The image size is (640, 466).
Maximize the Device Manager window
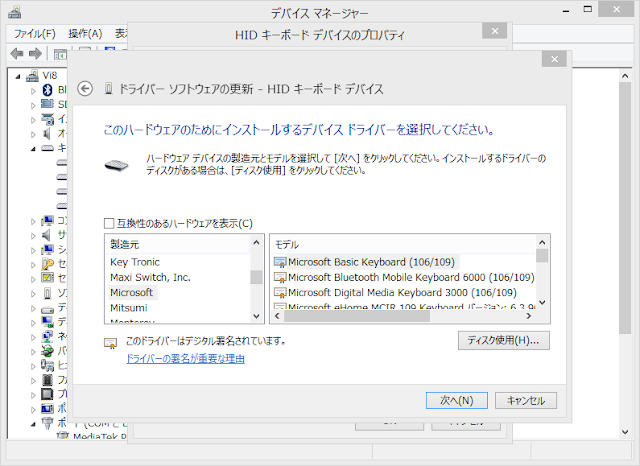588,9
